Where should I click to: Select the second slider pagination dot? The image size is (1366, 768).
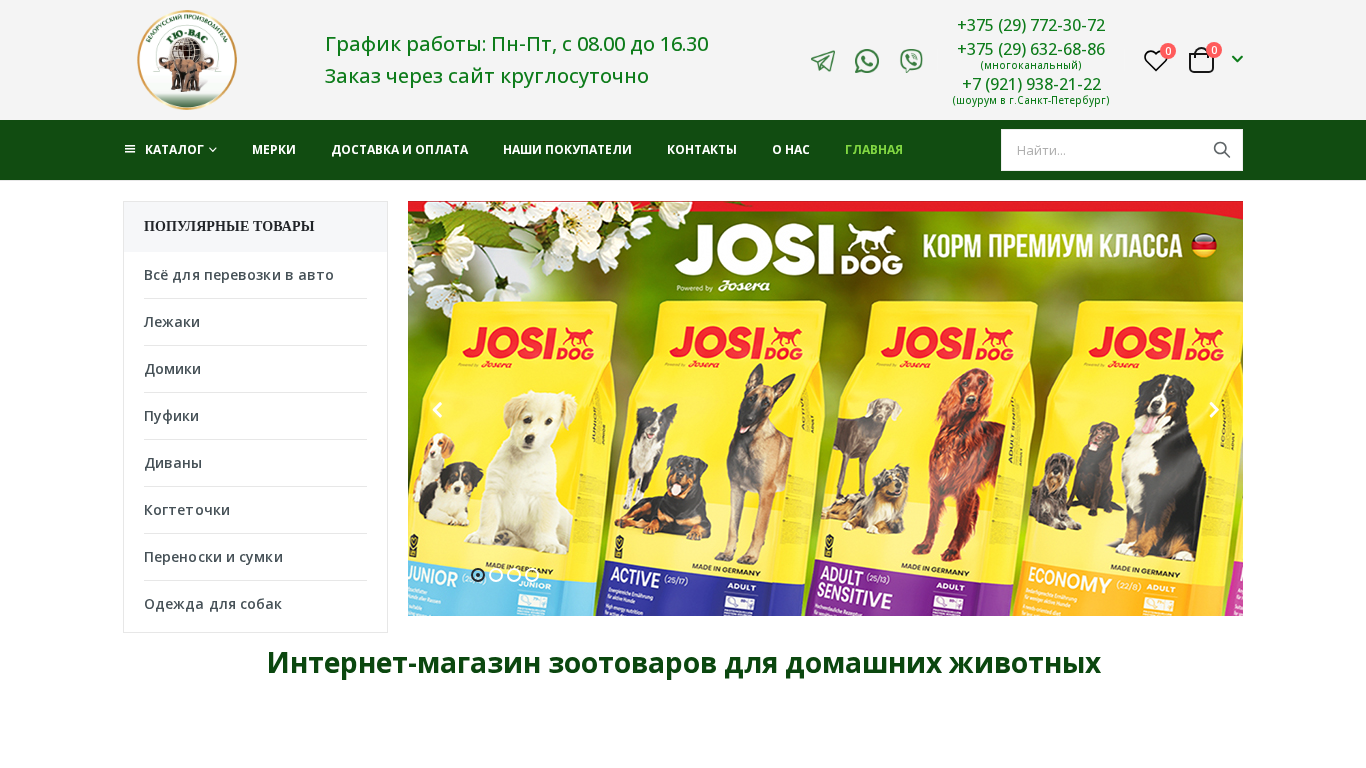coord(496,575)
